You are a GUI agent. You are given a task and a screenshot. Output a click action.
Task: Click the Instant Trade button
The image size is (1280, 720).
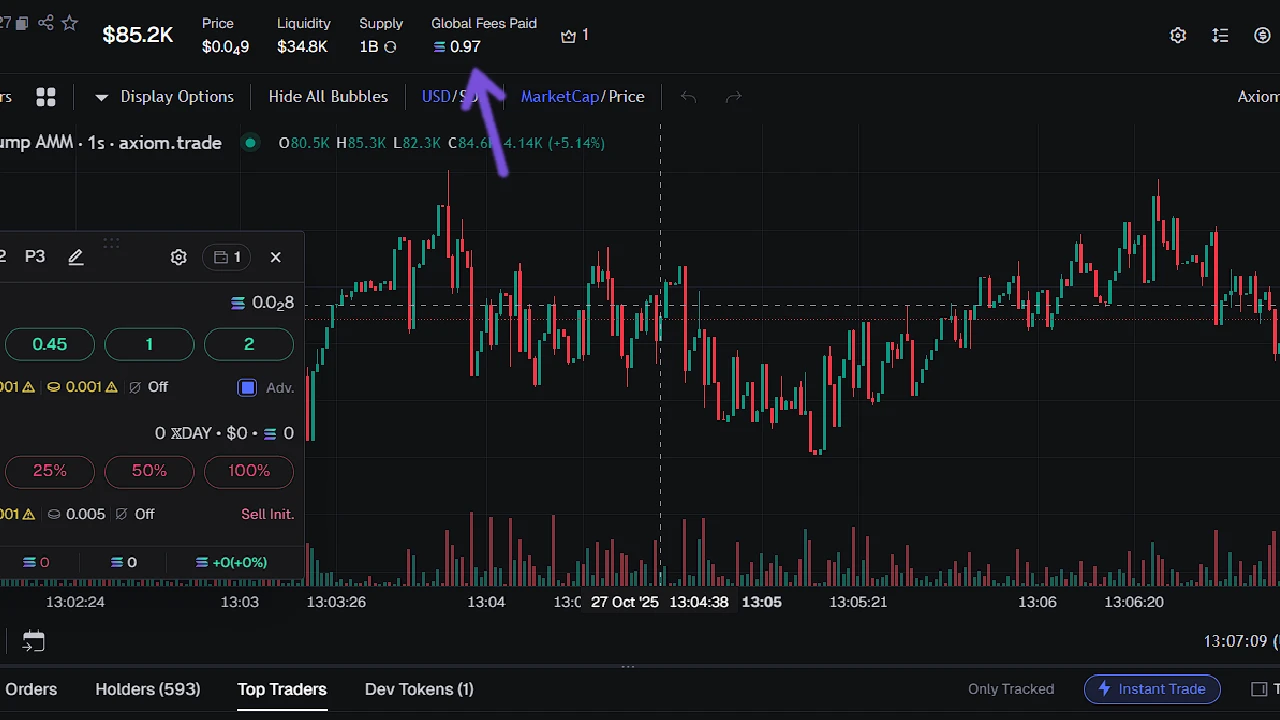(1151, 689)
